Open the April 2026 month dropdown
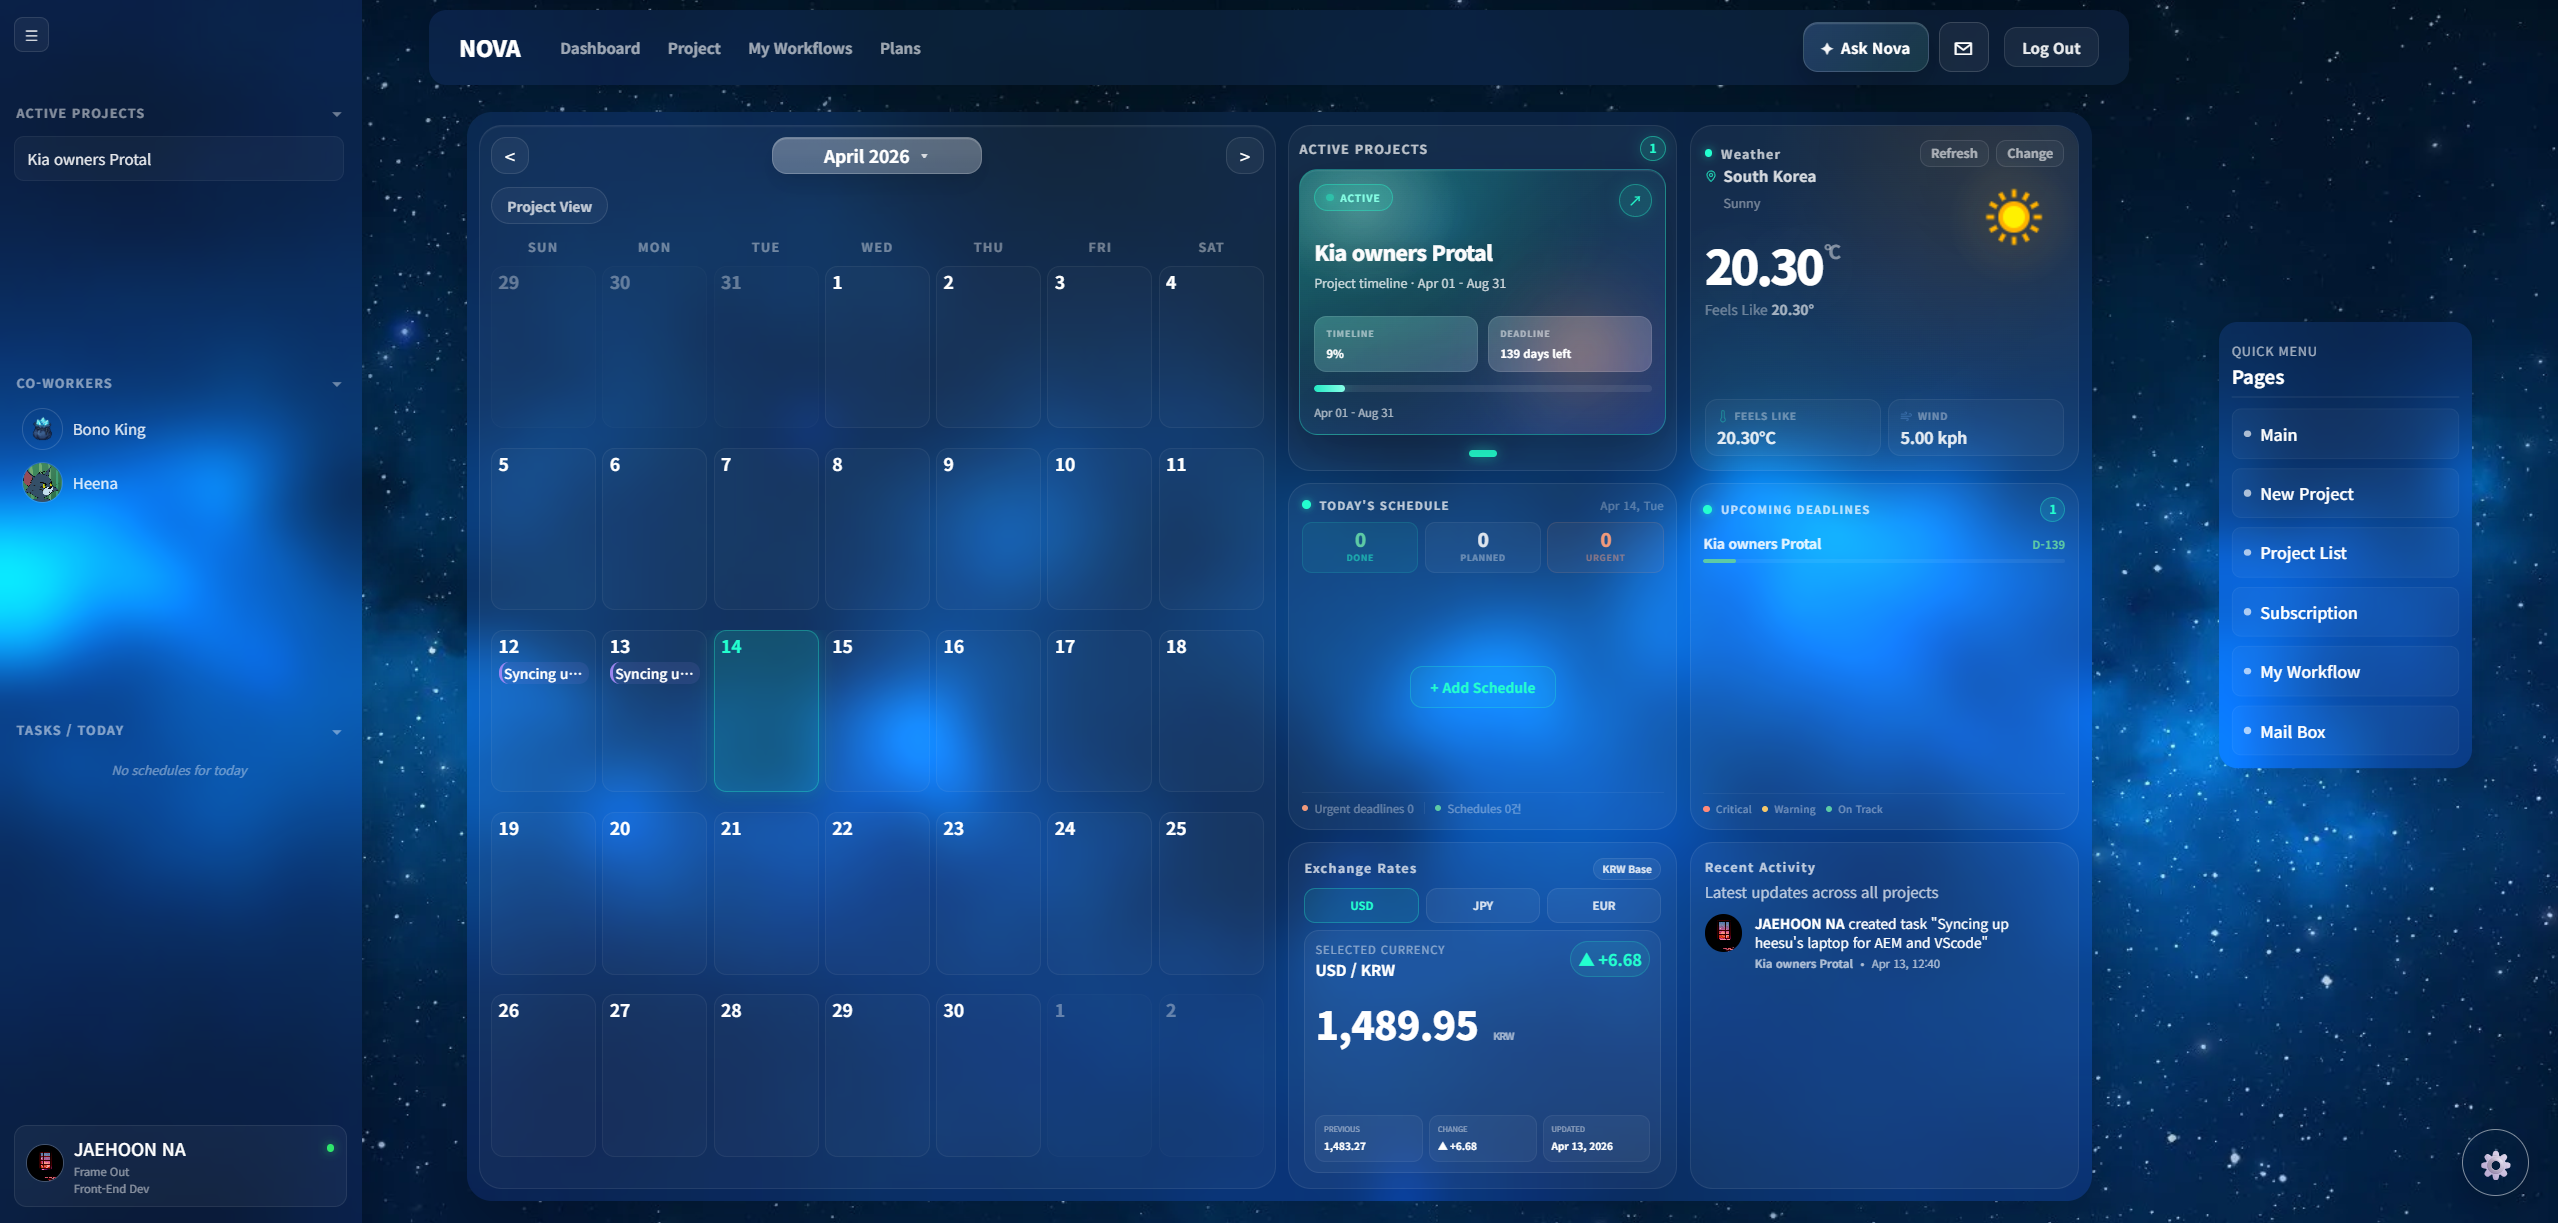This screenshot has width=2558, height=1223. pos(876,156)
